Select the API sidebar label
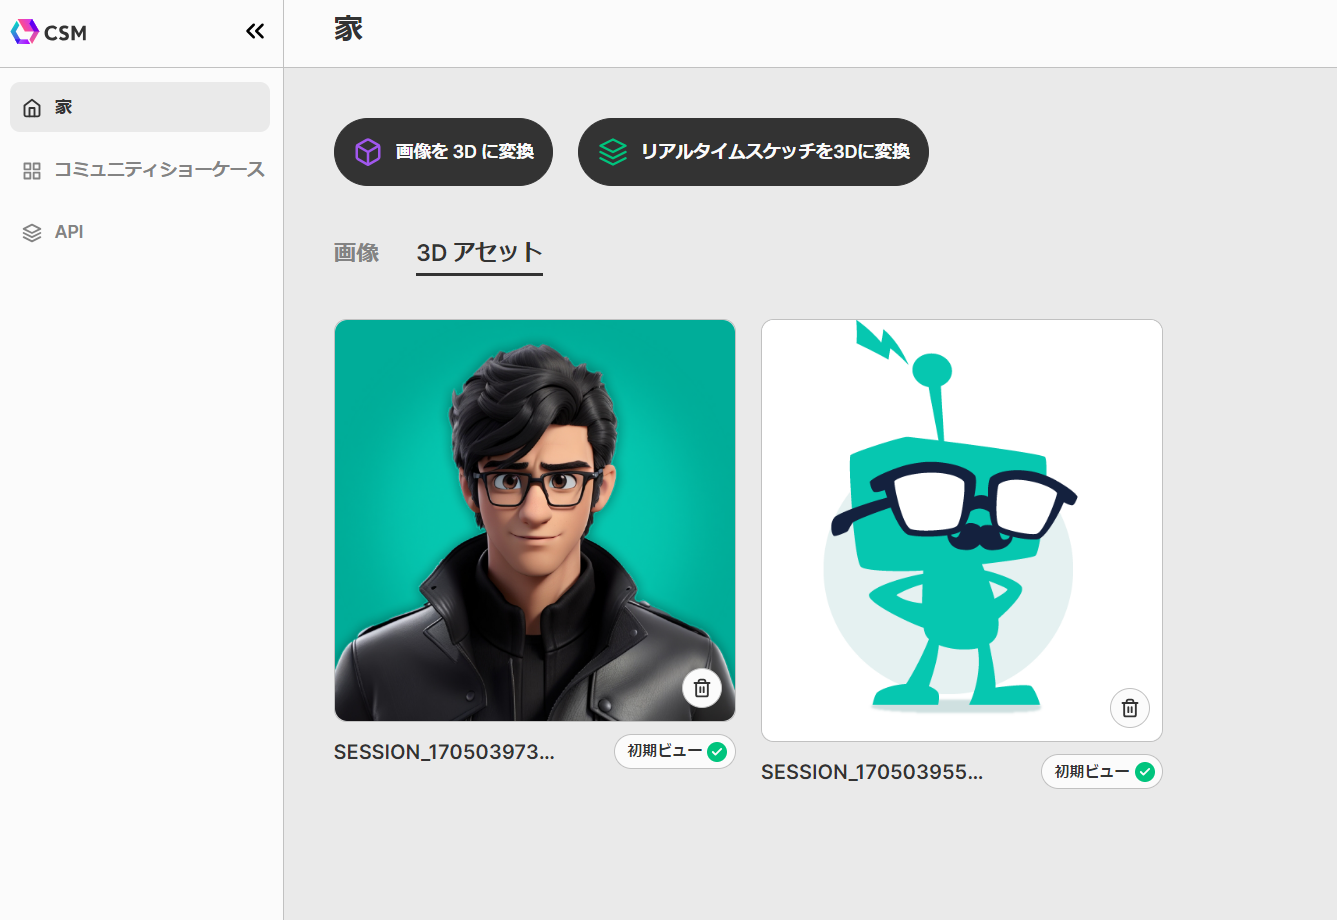The width and height of the screenshot is (1337, 920). pyautogui.click(x=69, y=232)
